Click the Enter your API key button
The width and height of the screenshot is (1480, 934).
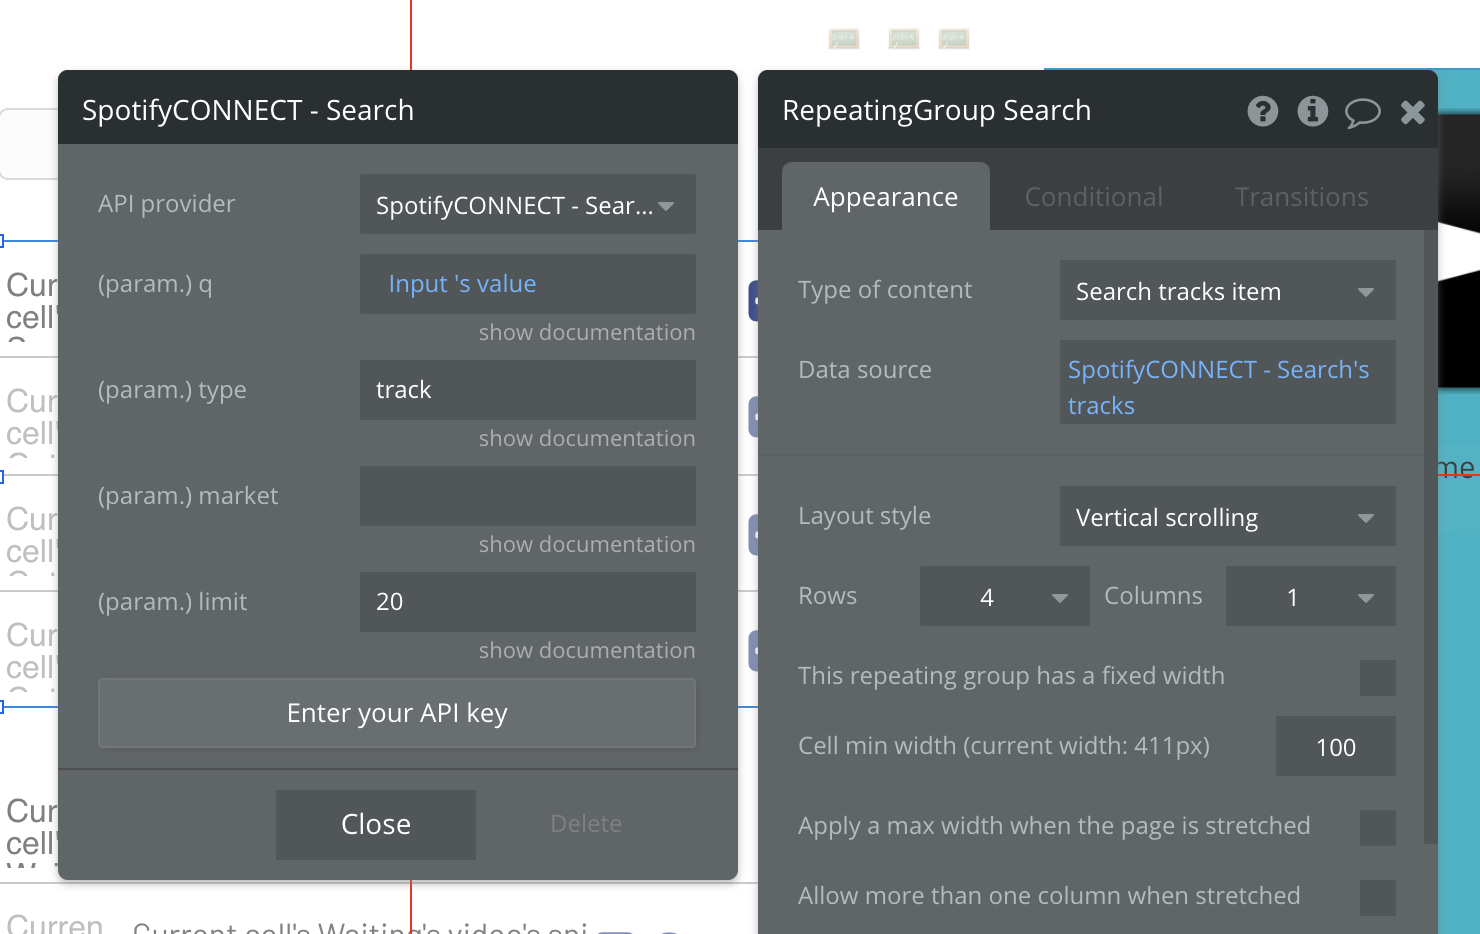[397, 713]
